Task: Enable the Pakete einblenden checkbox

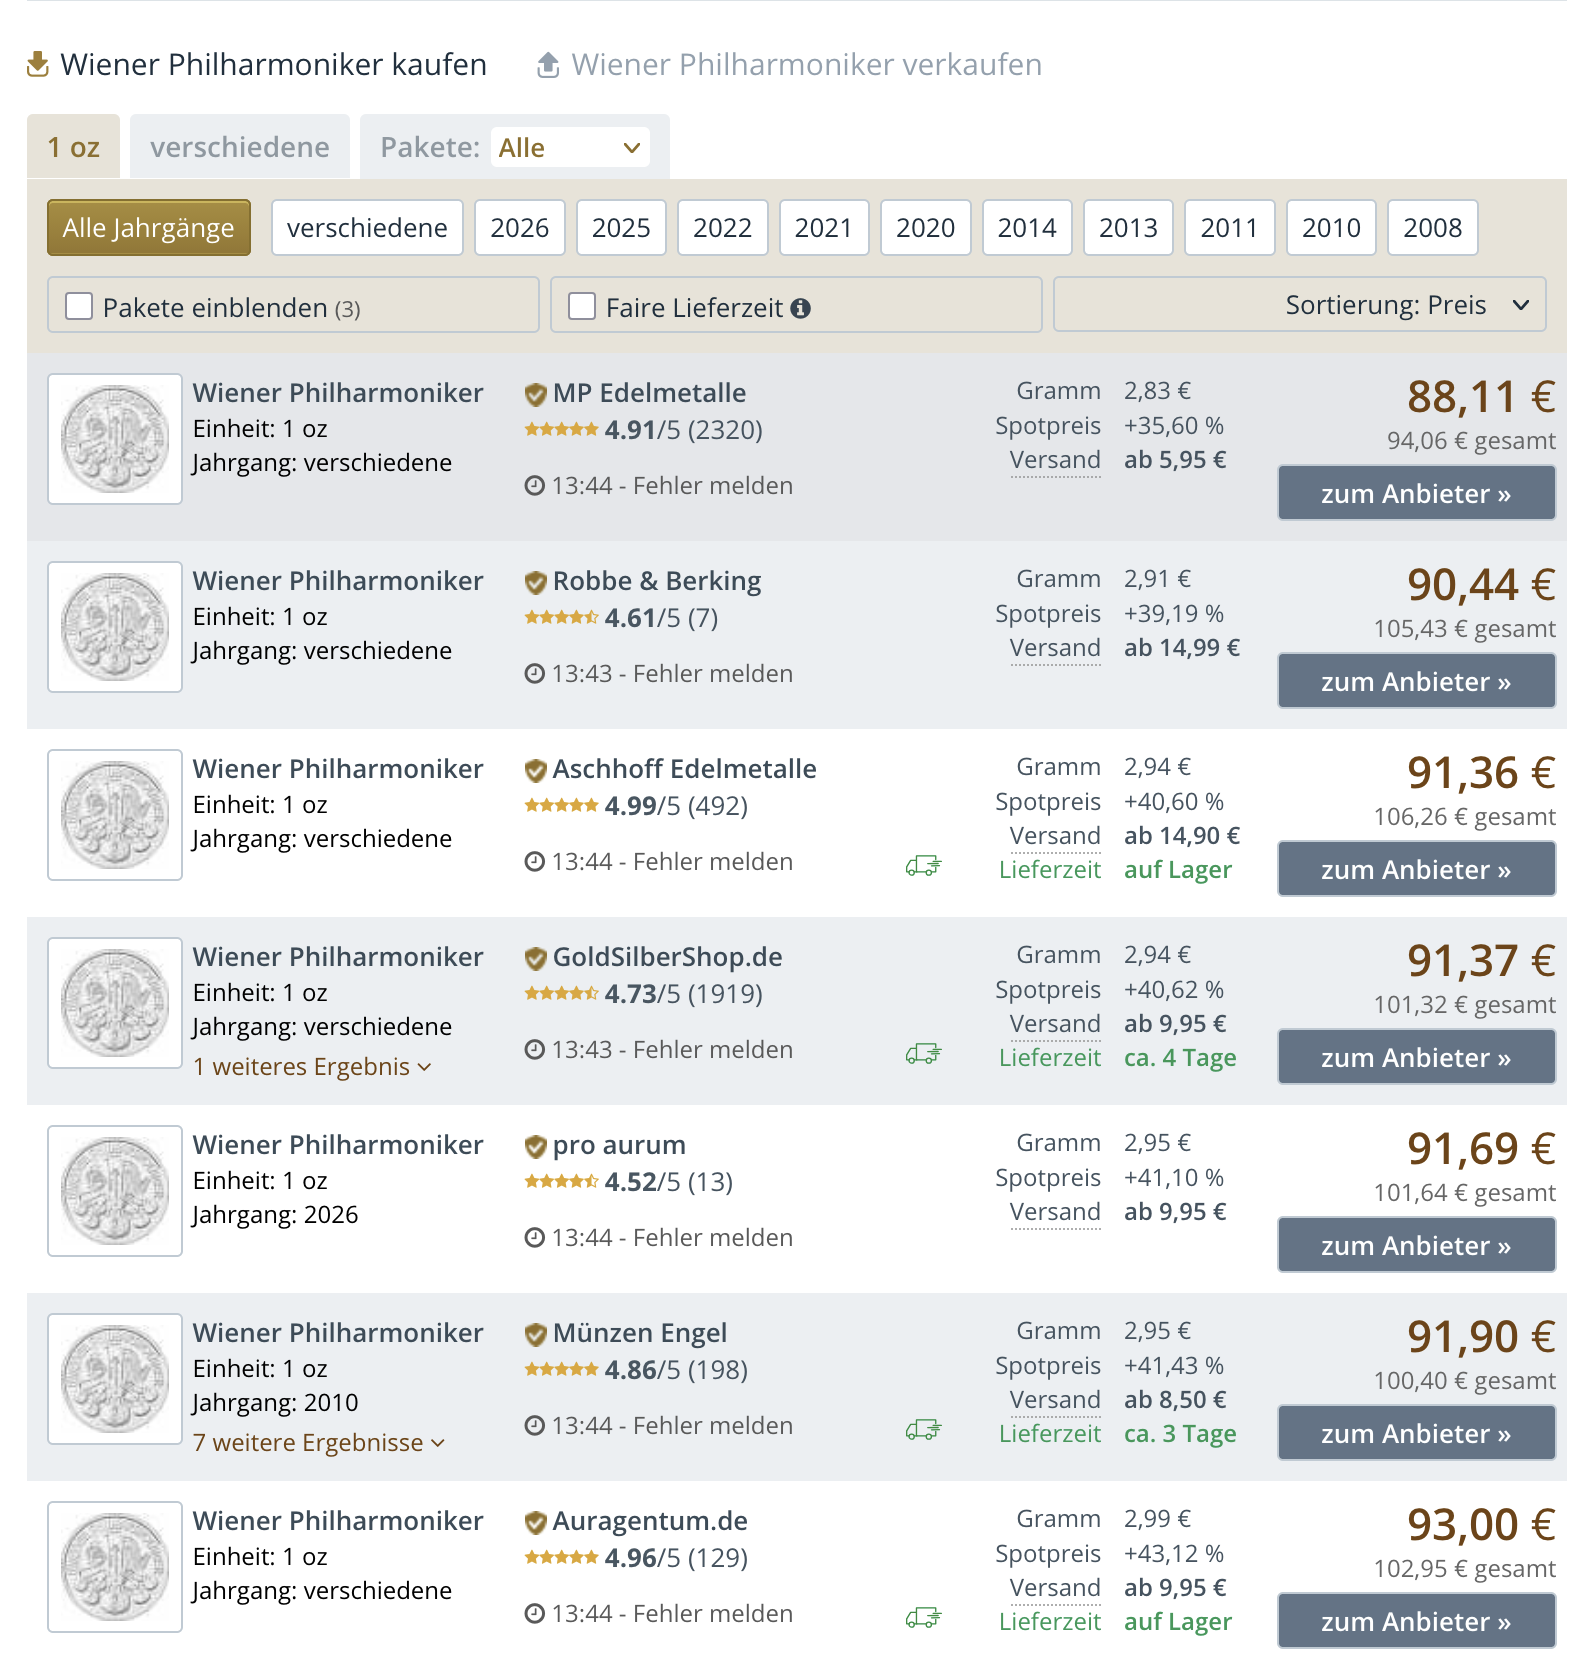Action: [x=79, y=306]
